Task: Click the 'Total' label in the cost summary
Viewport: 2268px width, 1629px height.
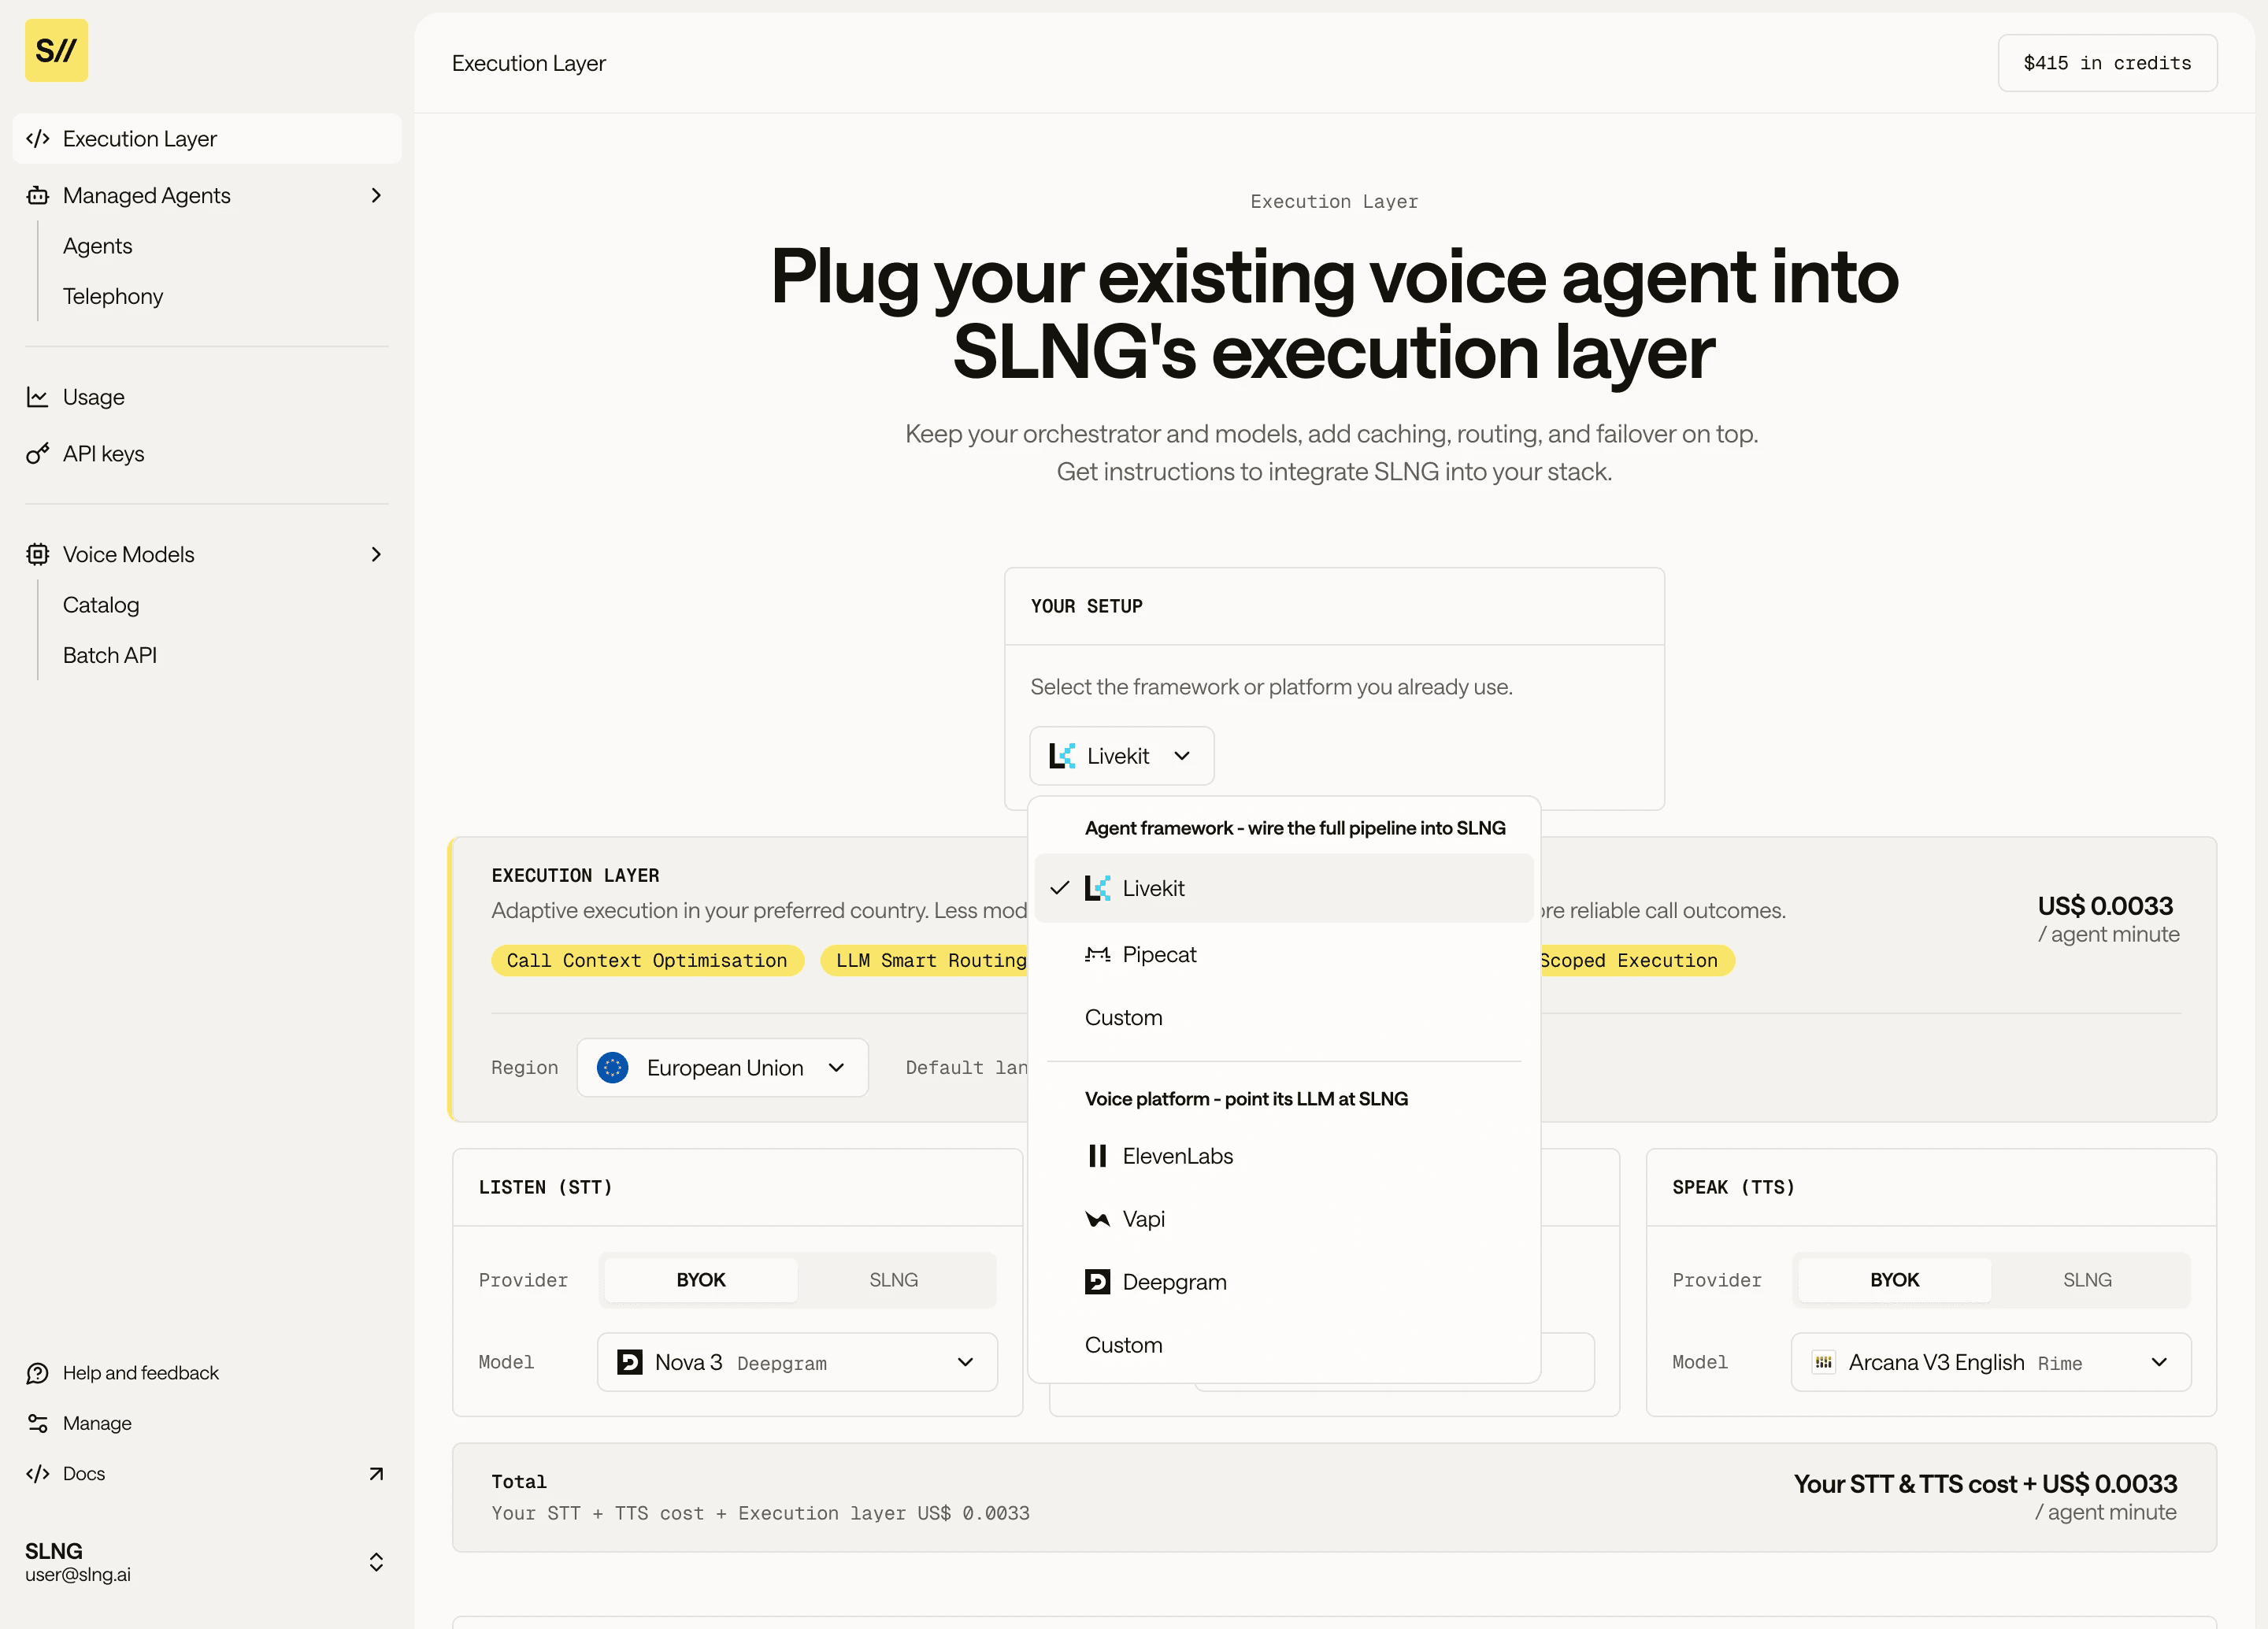Action: [x=519, y=1481]
